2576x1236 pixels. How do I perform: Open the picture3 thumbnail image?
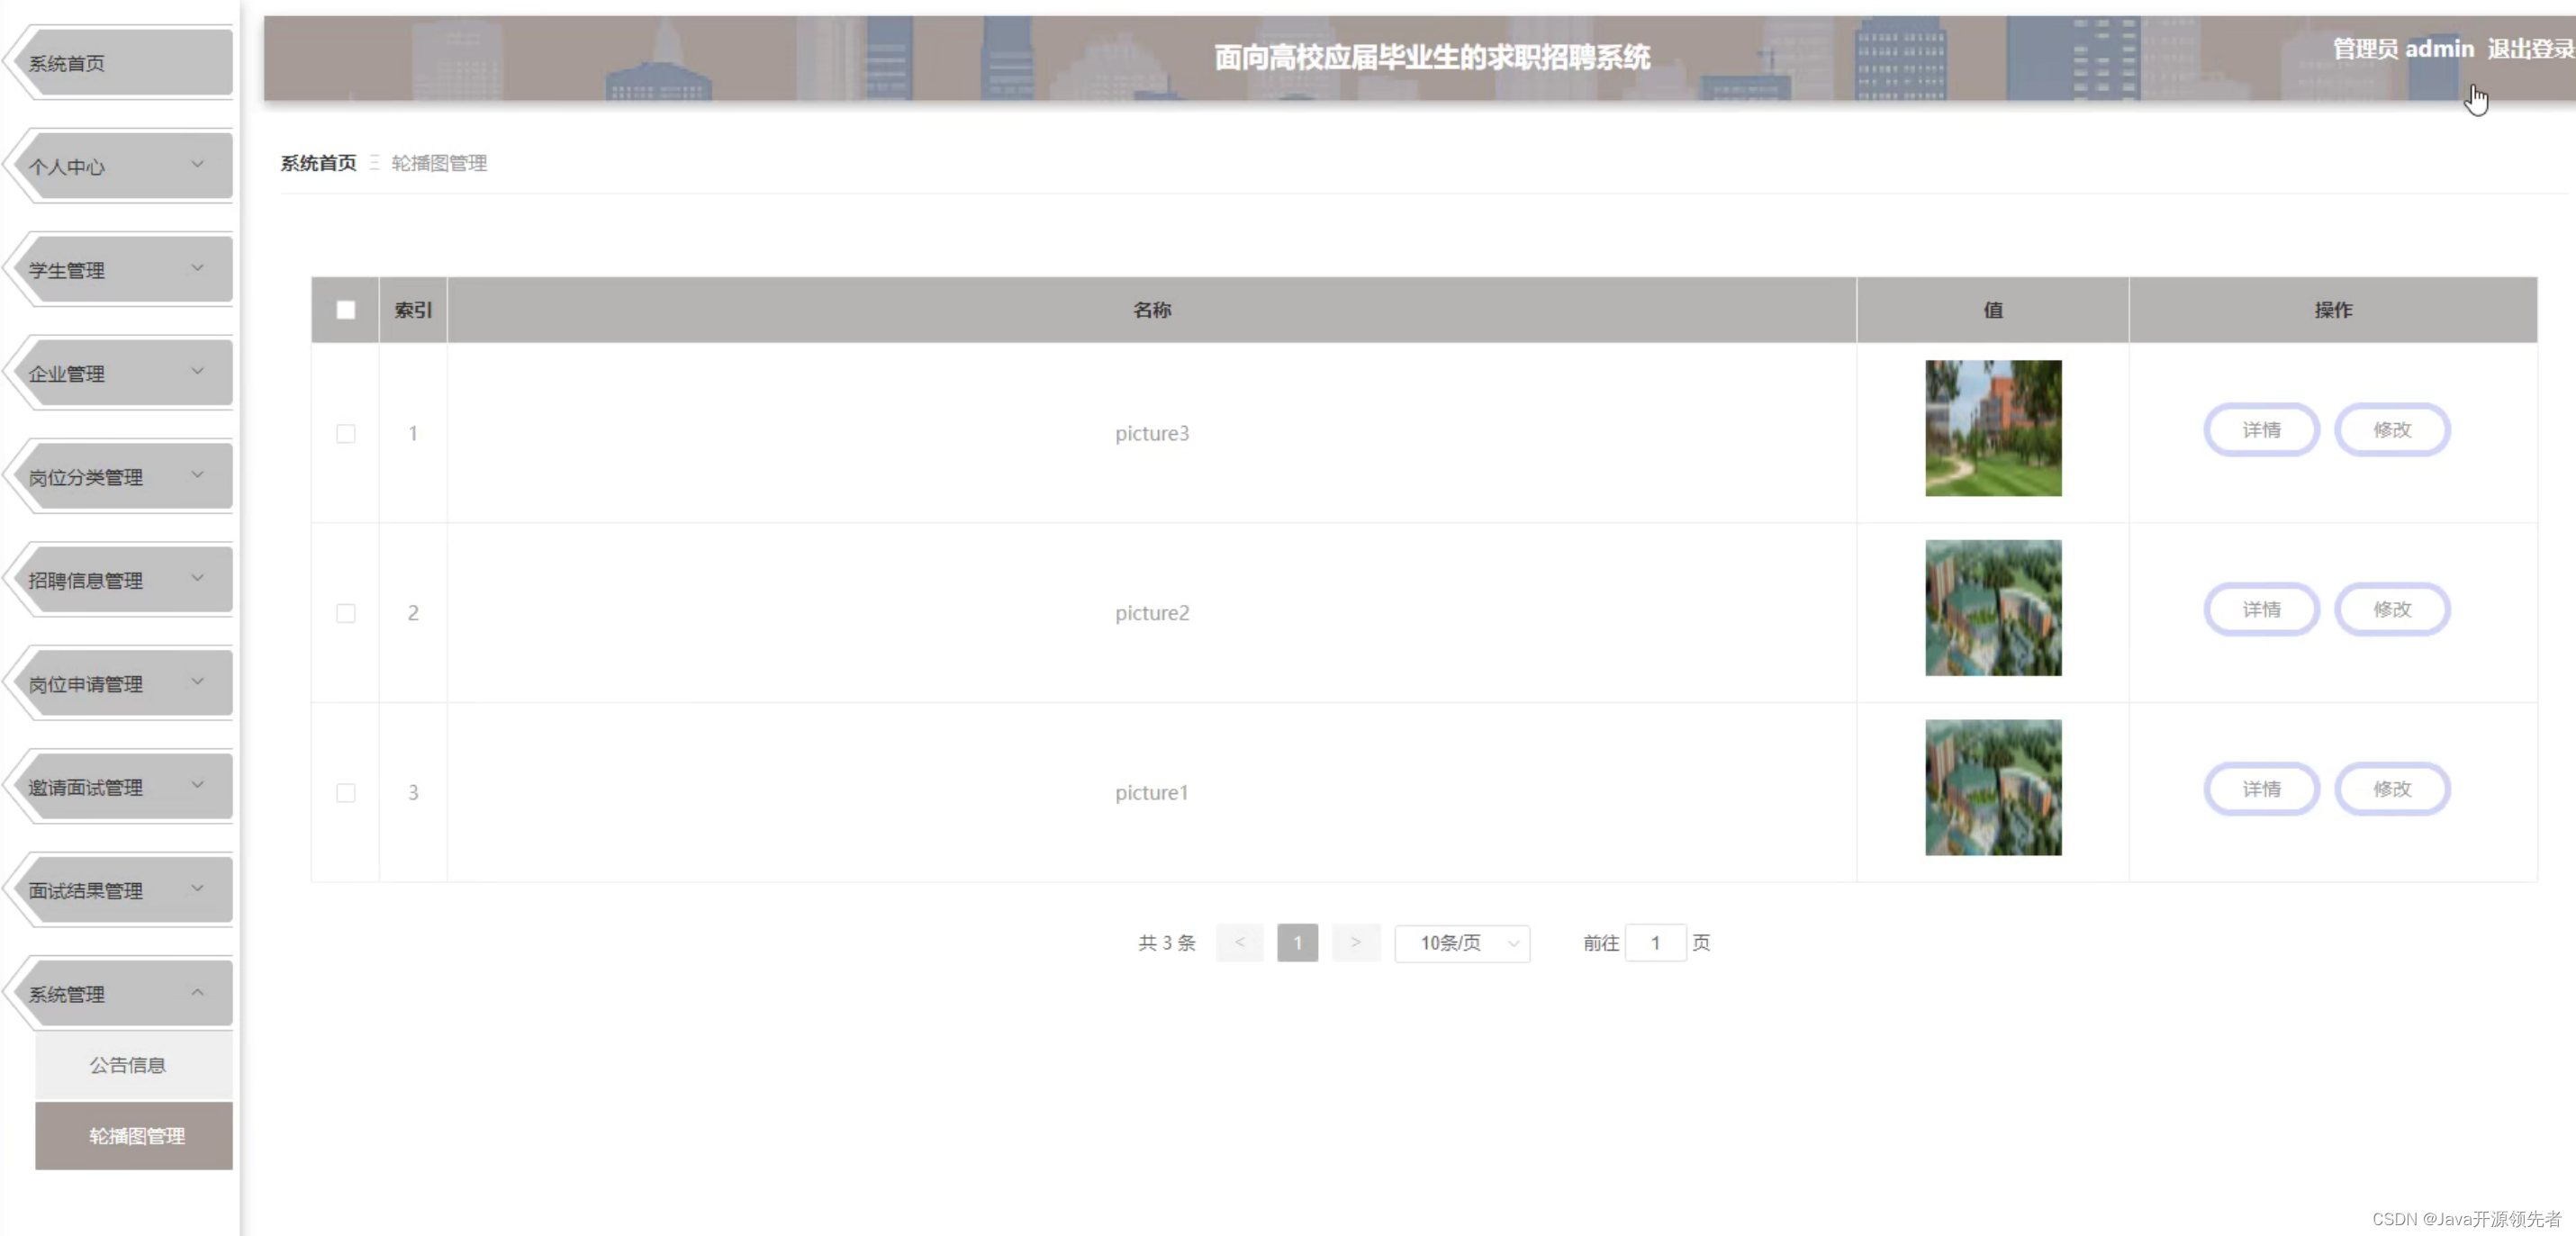point(1993,428)
